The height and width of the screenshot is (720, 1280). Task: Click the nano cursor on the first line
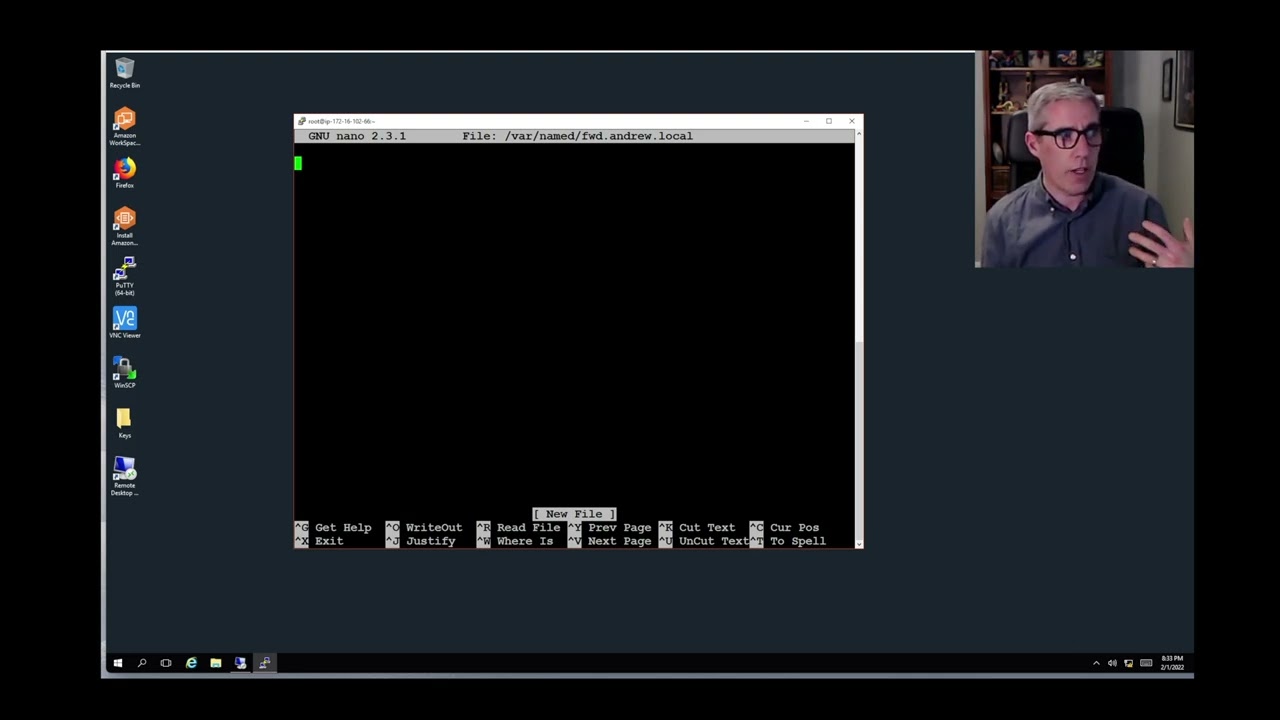click(298, 163)
